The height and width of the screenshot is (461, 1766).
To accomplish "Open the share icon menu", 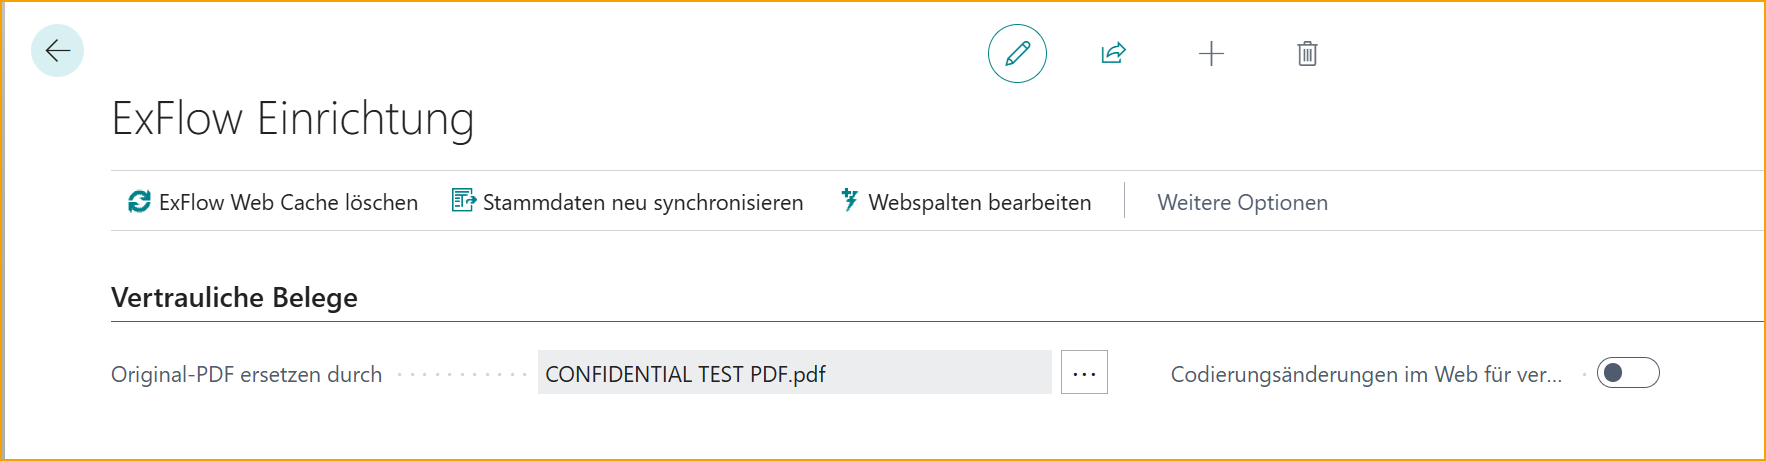I will (1113, 53).
